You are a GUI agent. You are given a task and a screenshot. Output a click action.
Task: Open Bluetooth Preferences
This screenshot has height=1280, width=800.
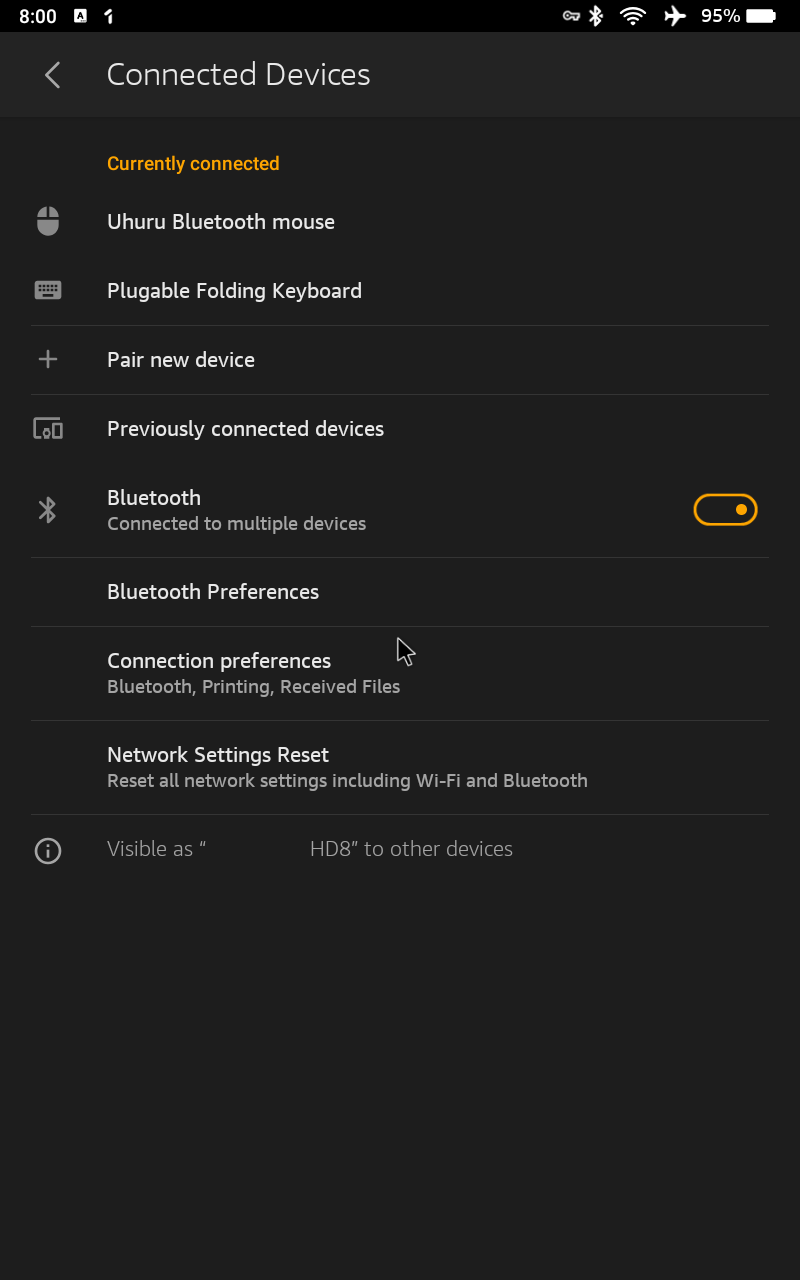(213, 592)
